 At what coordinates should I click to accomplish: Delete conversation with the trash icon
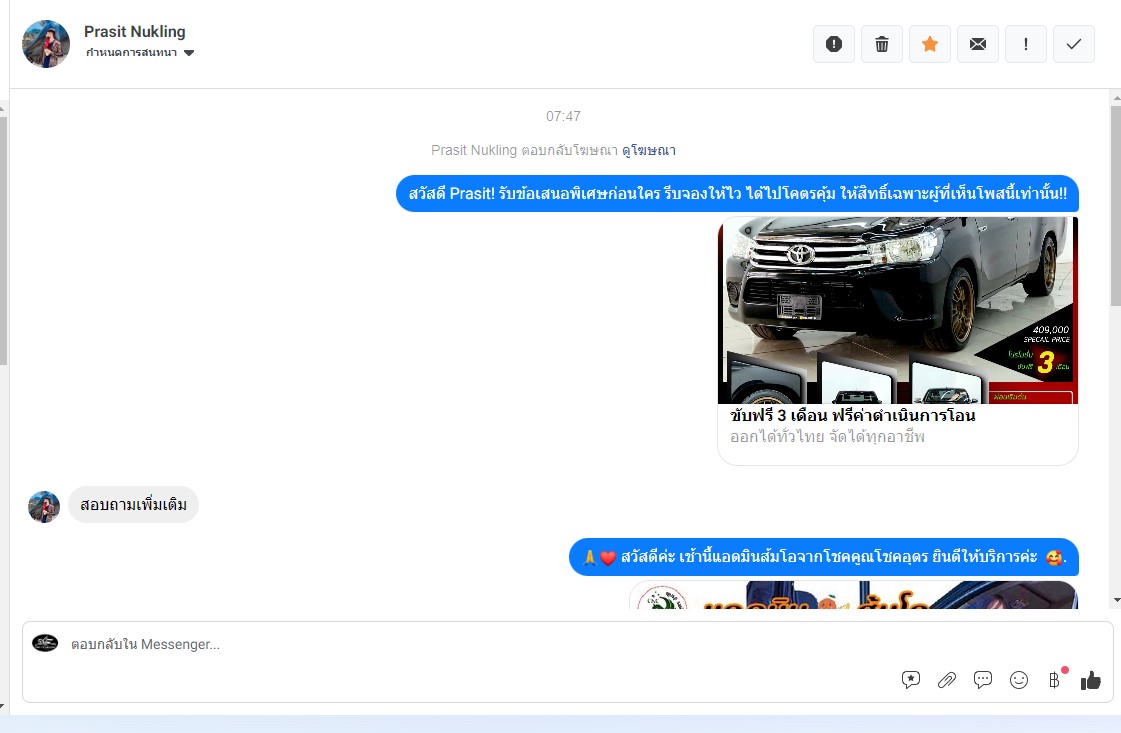882,44
